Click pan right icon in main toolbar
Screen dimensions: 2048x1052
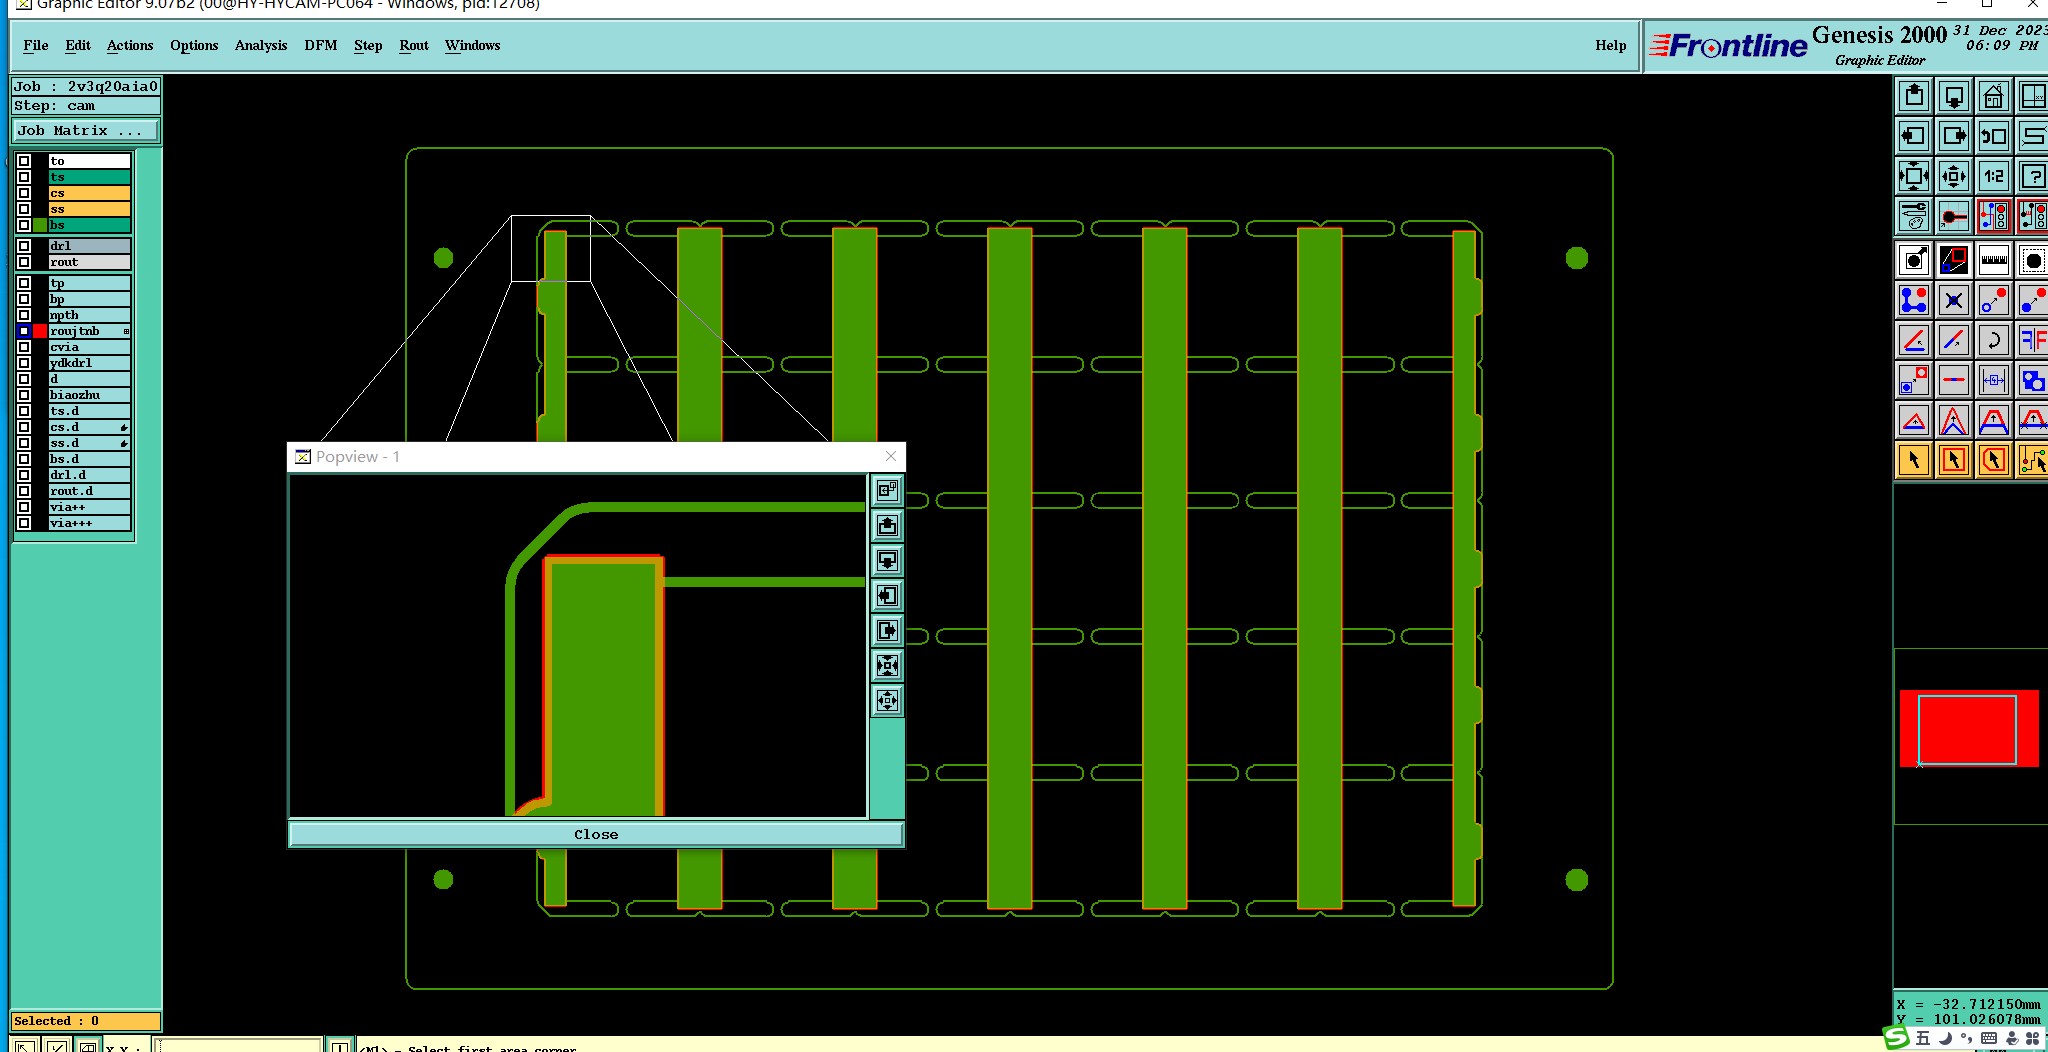[x=1954, y=136]
